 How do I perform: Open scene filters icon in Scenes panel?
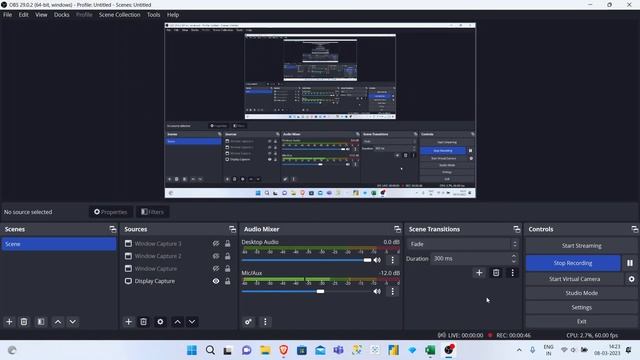[41, 322]
